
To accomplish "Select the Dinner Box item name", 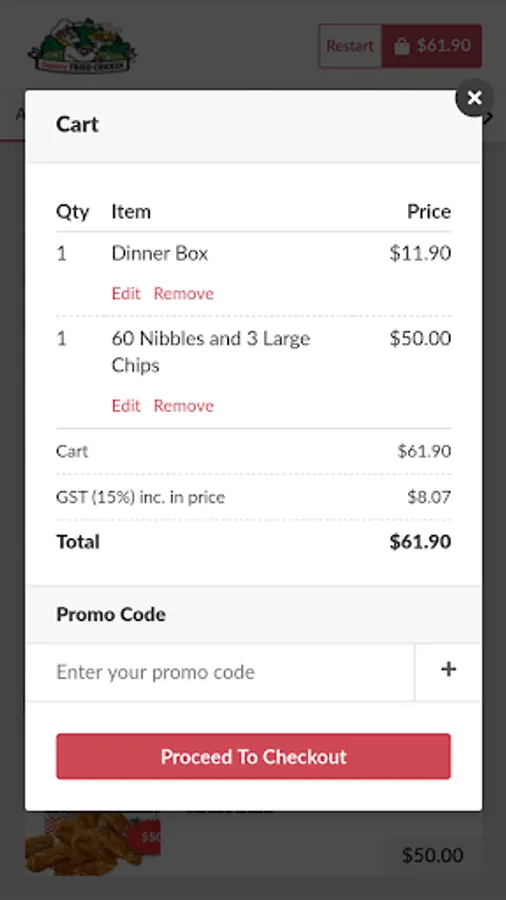I will coord(159,253).
